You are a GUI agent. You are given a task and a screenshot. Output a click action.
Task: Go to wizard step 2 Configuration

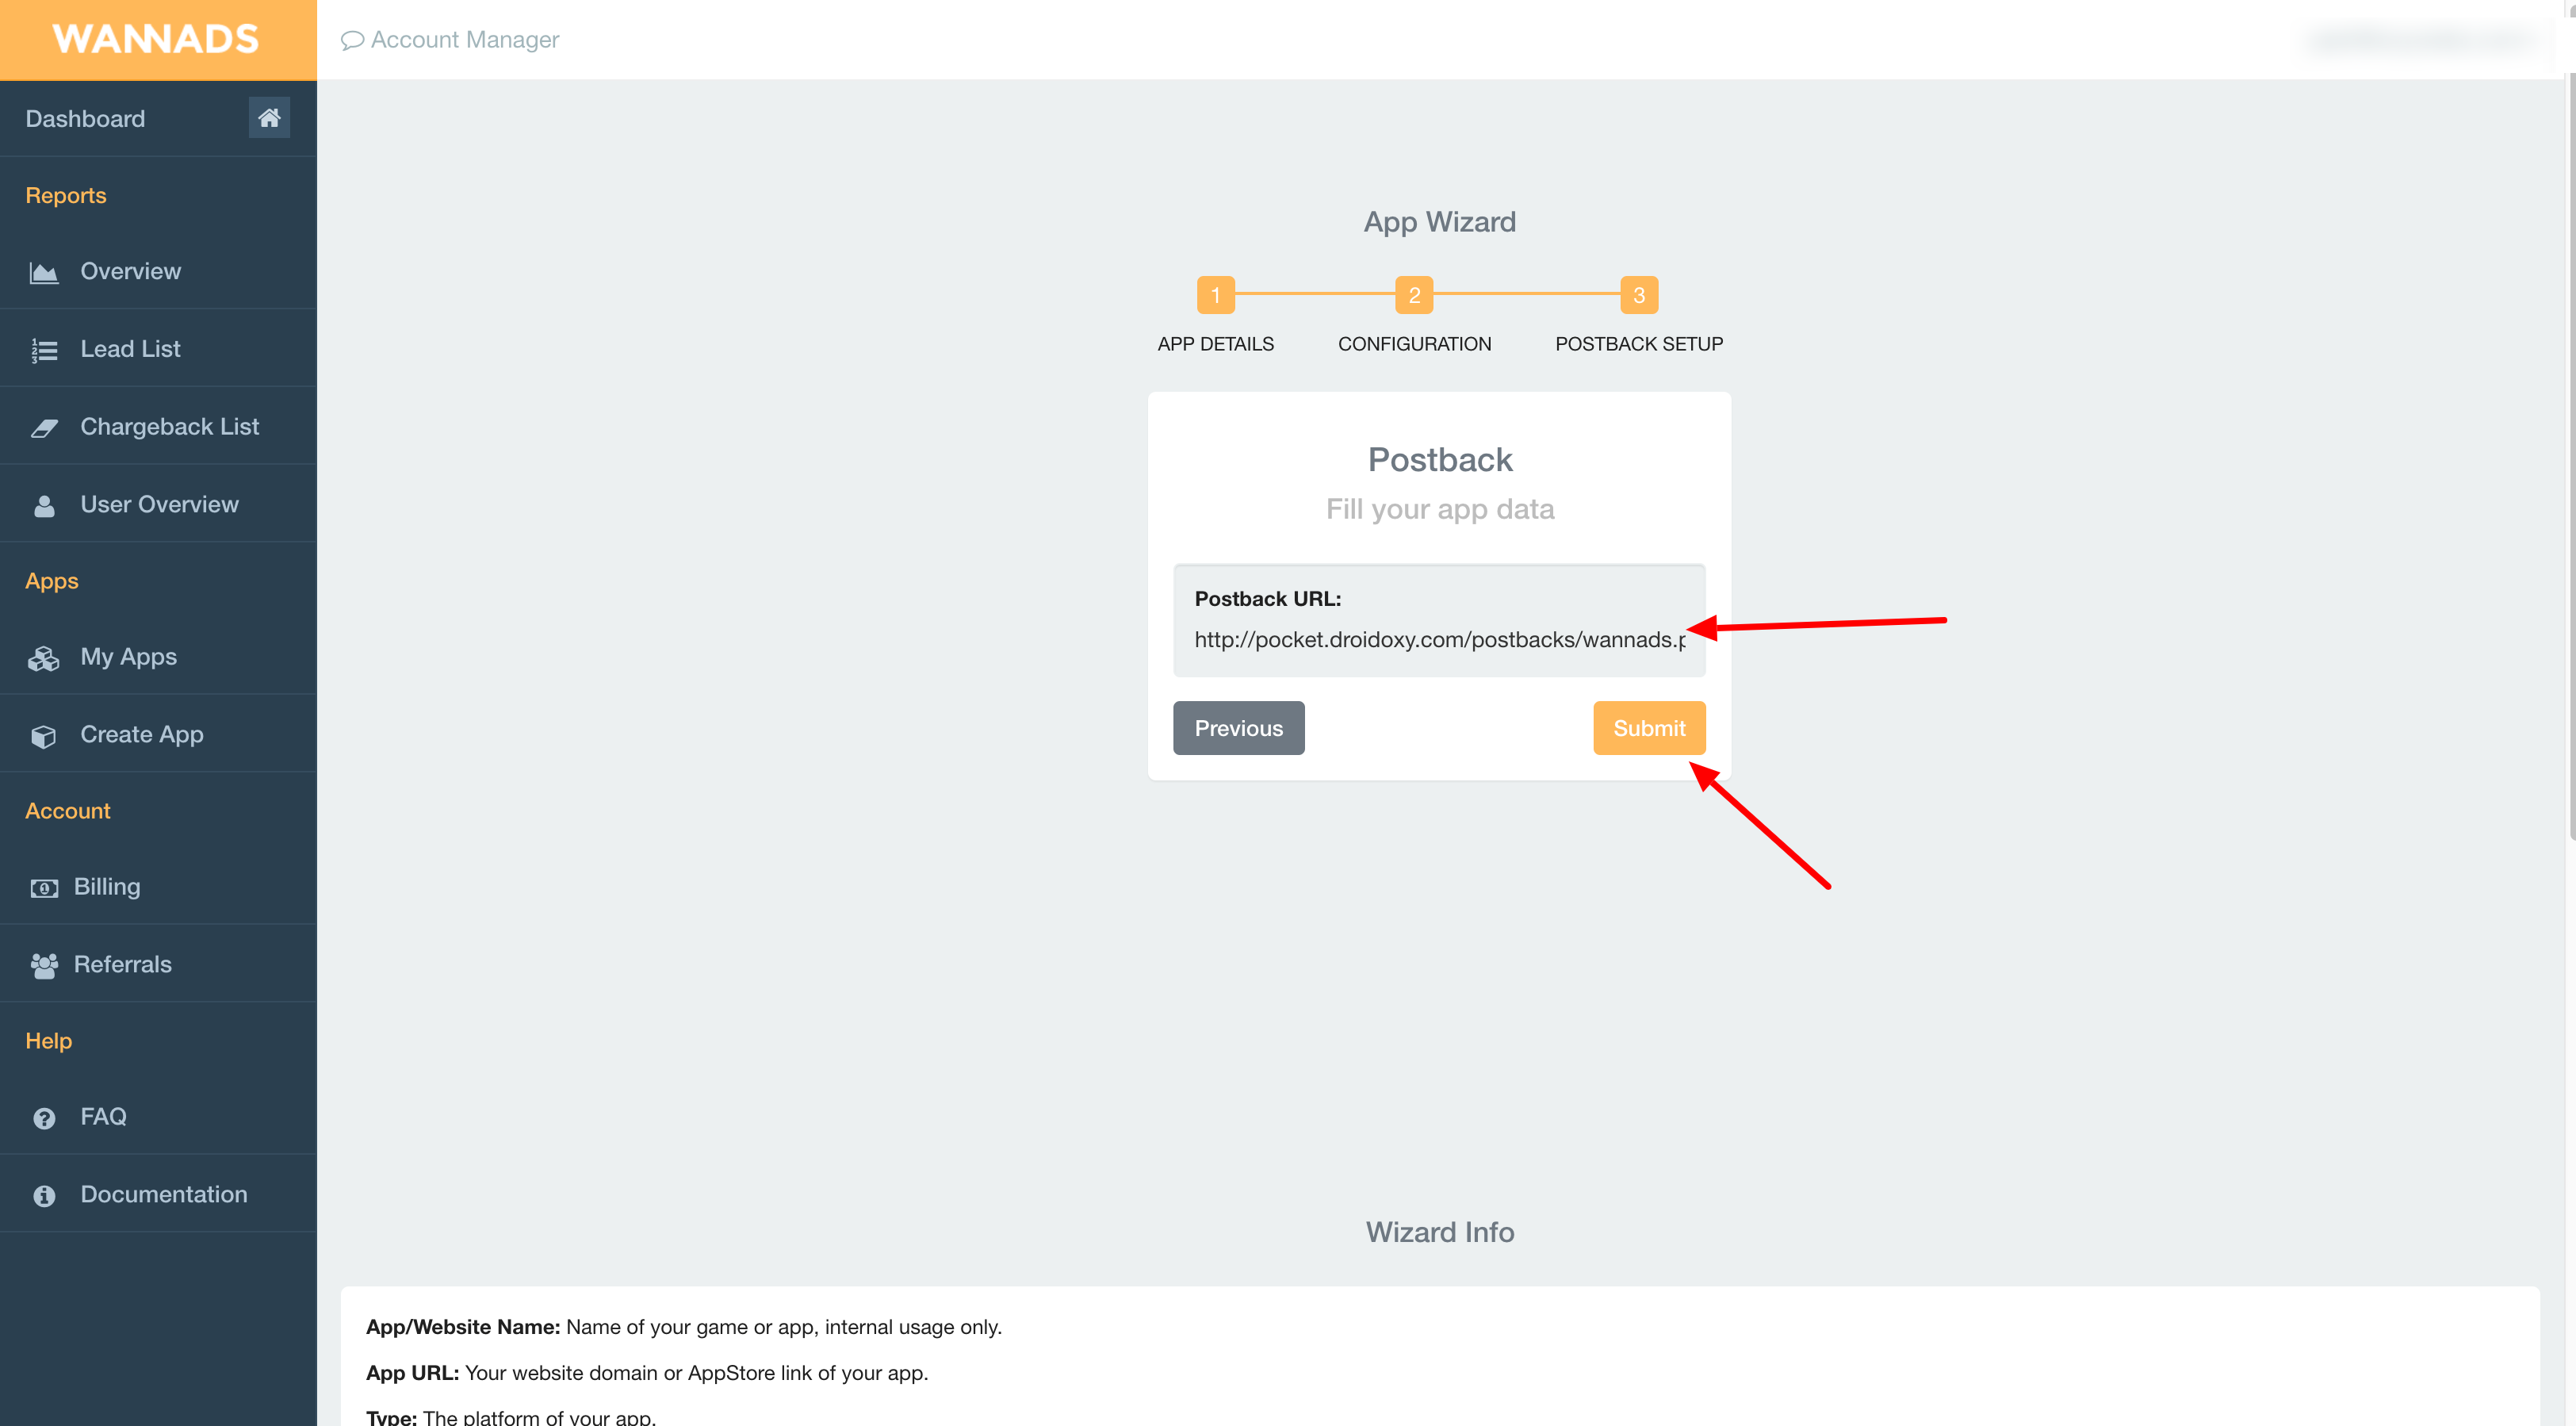(x=1414, y=295)
